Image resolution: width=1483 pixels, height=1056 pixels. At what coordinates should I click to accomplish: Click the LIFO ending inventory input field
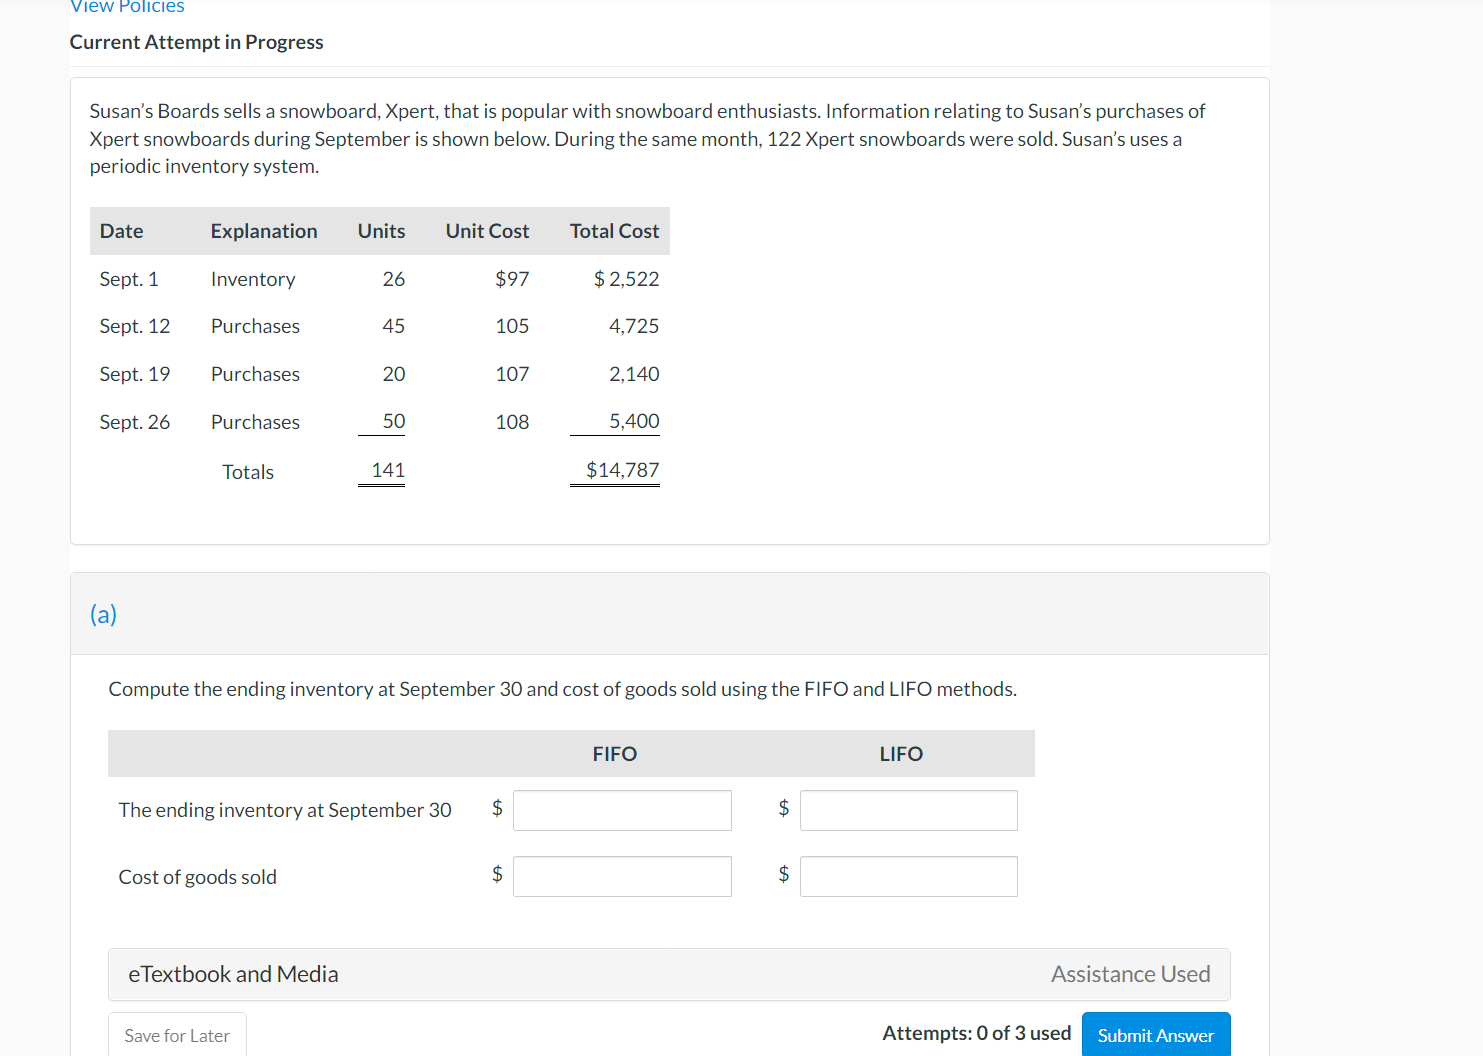(x=907, y=810)
